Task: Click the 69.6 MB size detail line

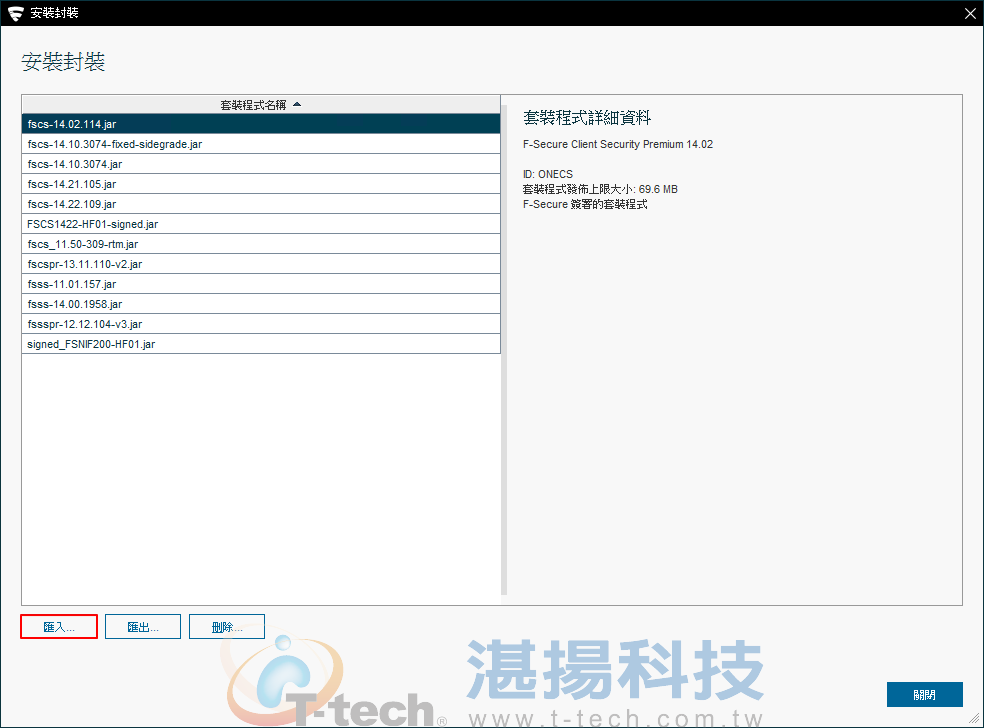Action: [600, 190]
